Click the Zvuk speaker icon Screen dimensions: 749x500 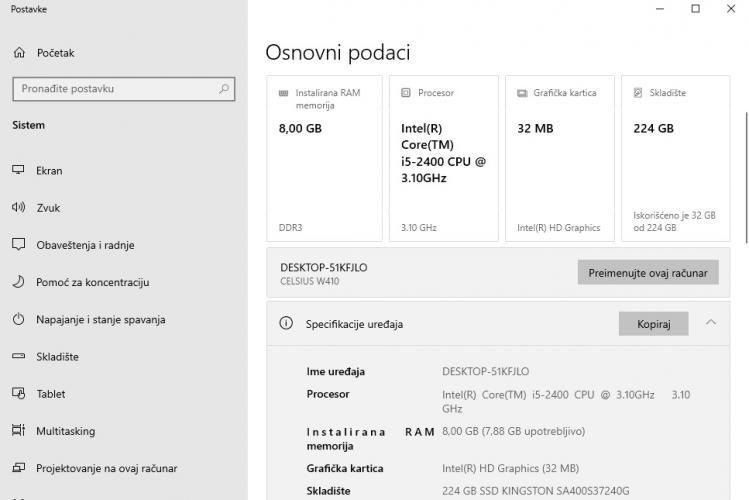tap(18, 207)
